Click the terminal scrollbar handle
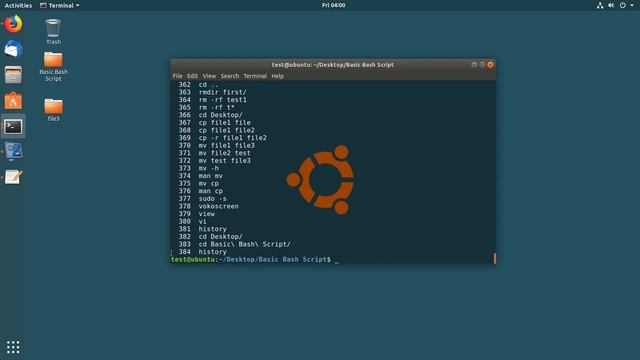Image resolution: width=640 pixels, height=360 pixels. point(495,258)
